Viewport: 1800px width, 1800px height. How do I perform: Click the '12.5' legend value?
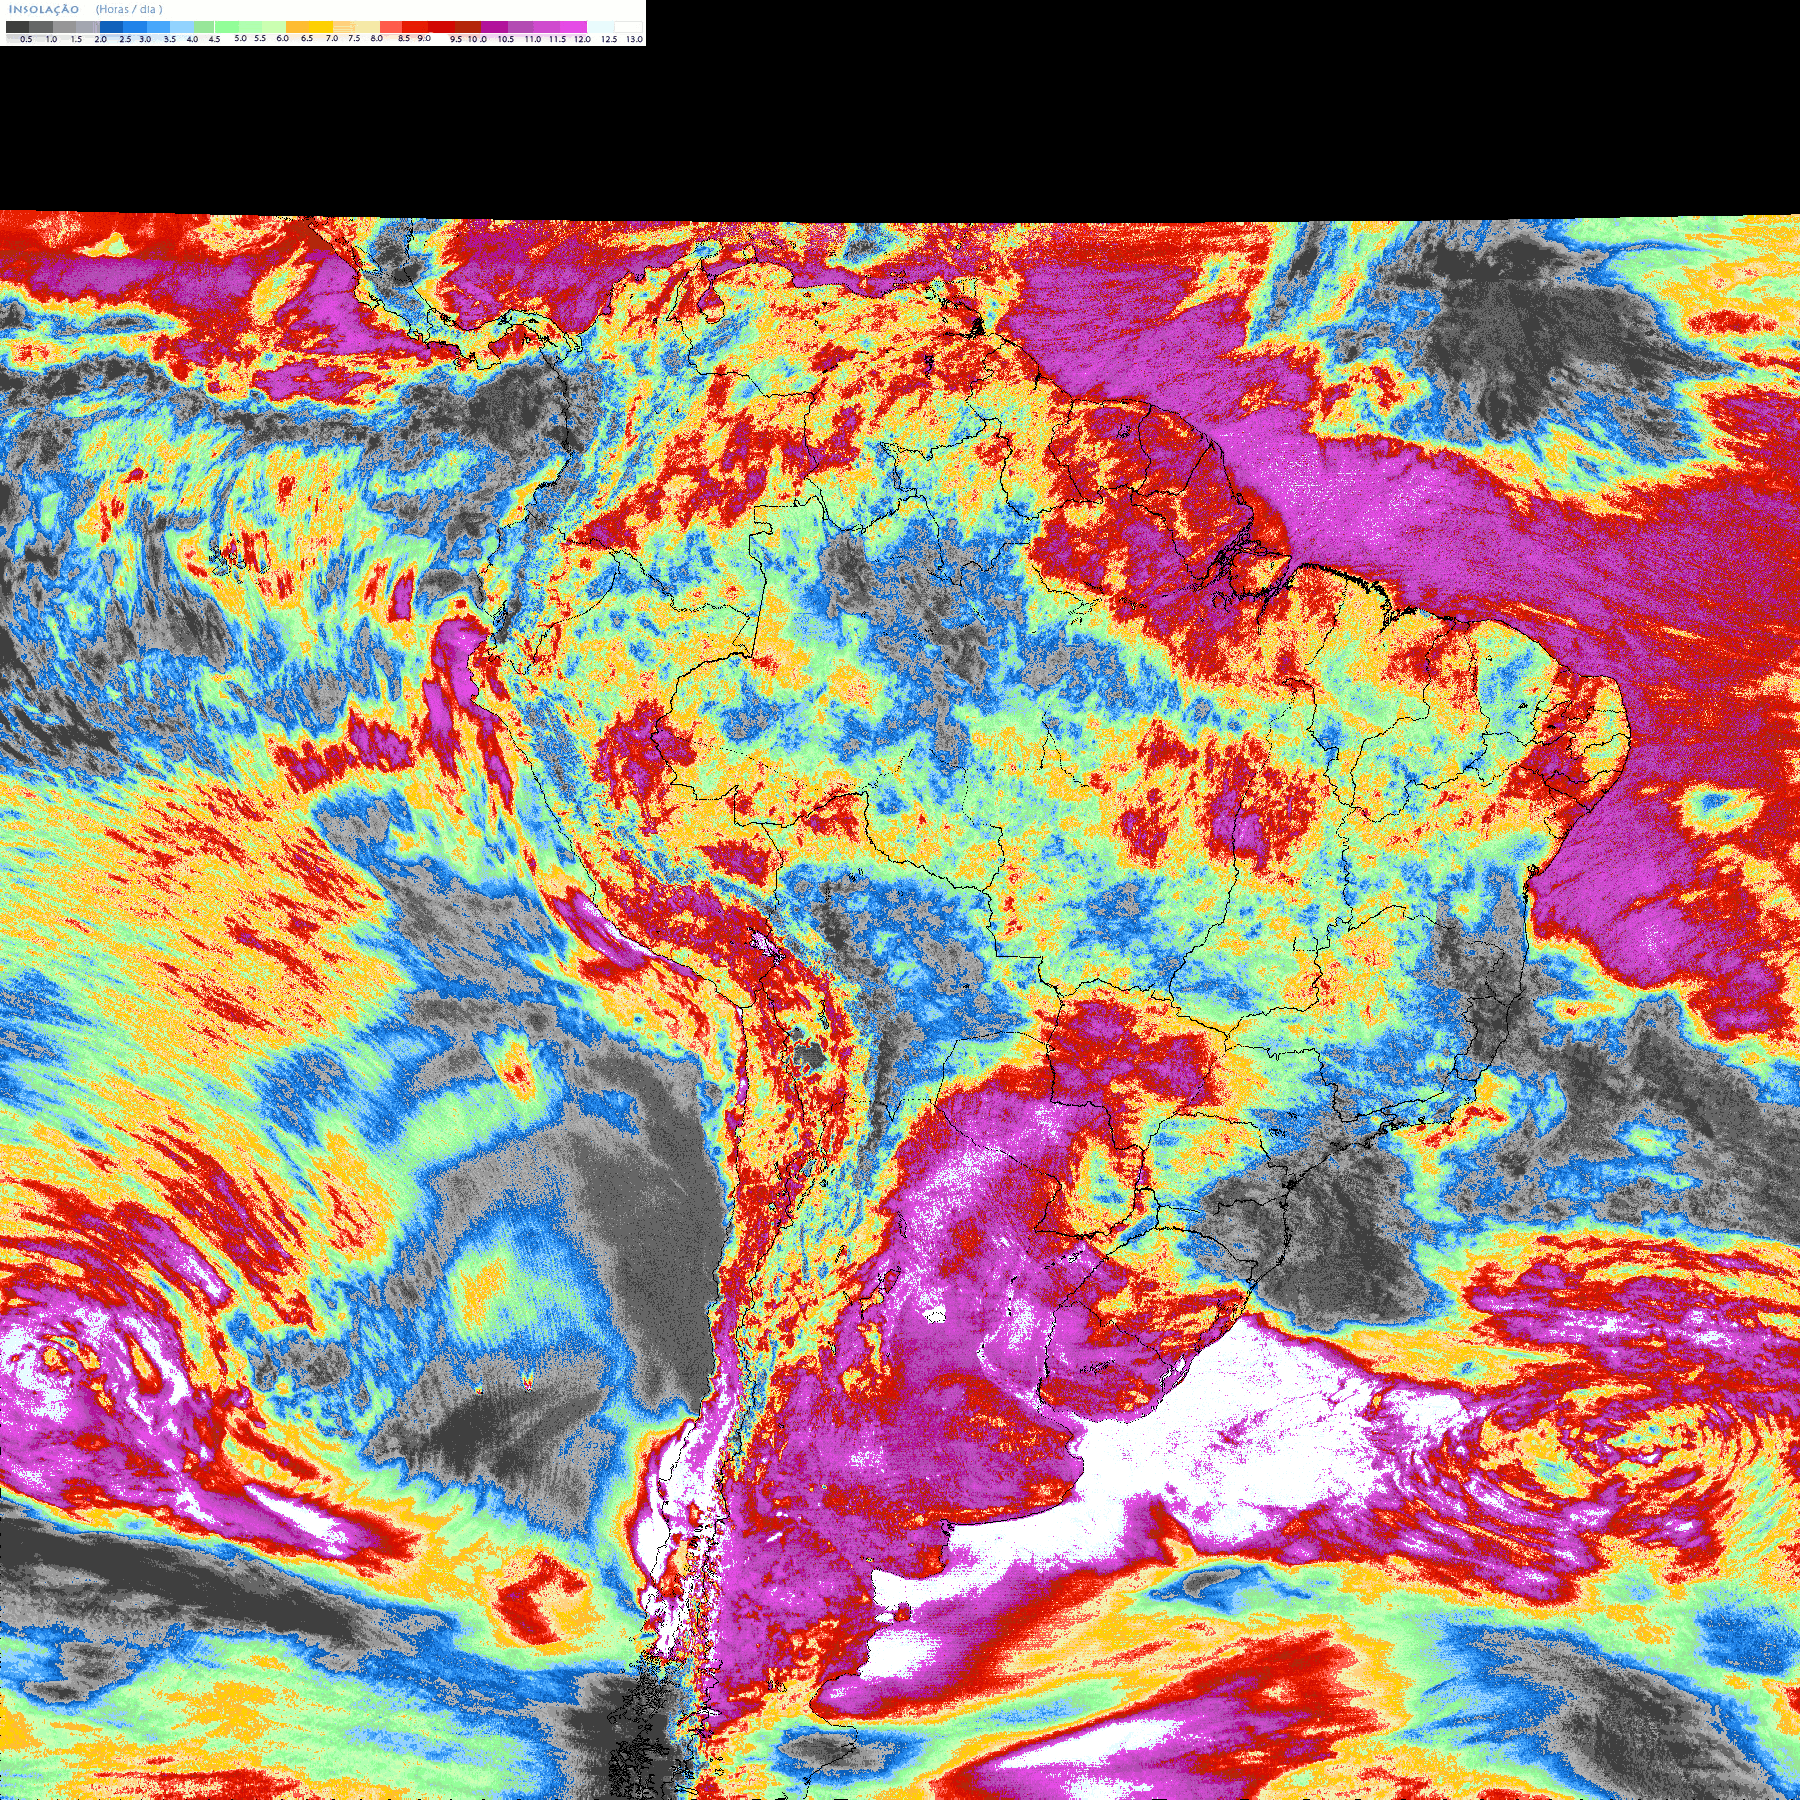click(x=609, y=39)
